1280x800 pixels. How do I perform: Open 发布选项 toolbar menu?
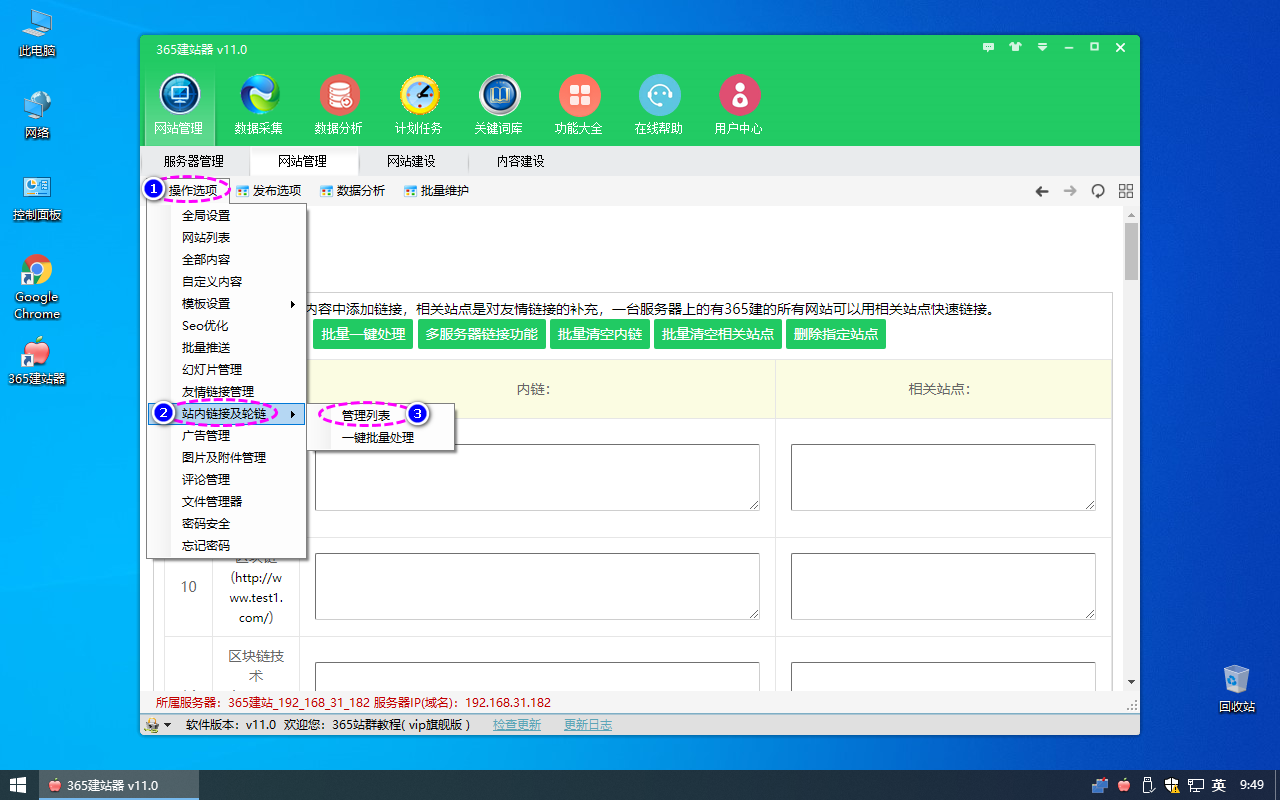(268, 191)
